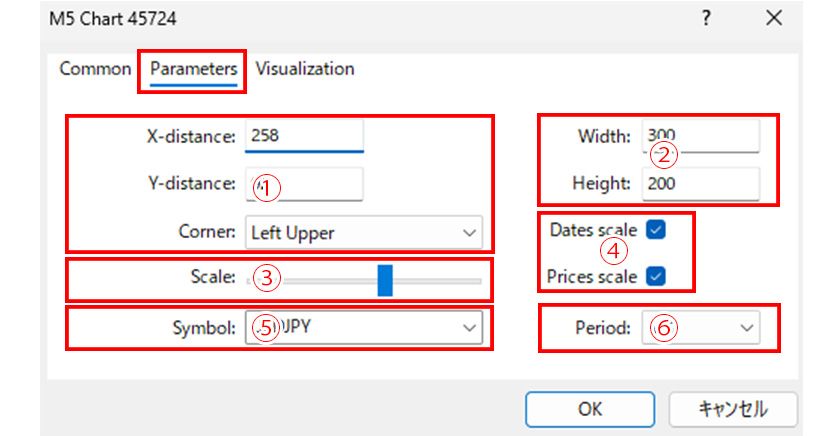Switch to the Common tab
Image resolution: width=840 pixels, height=436 pixels.
point(95,69)
